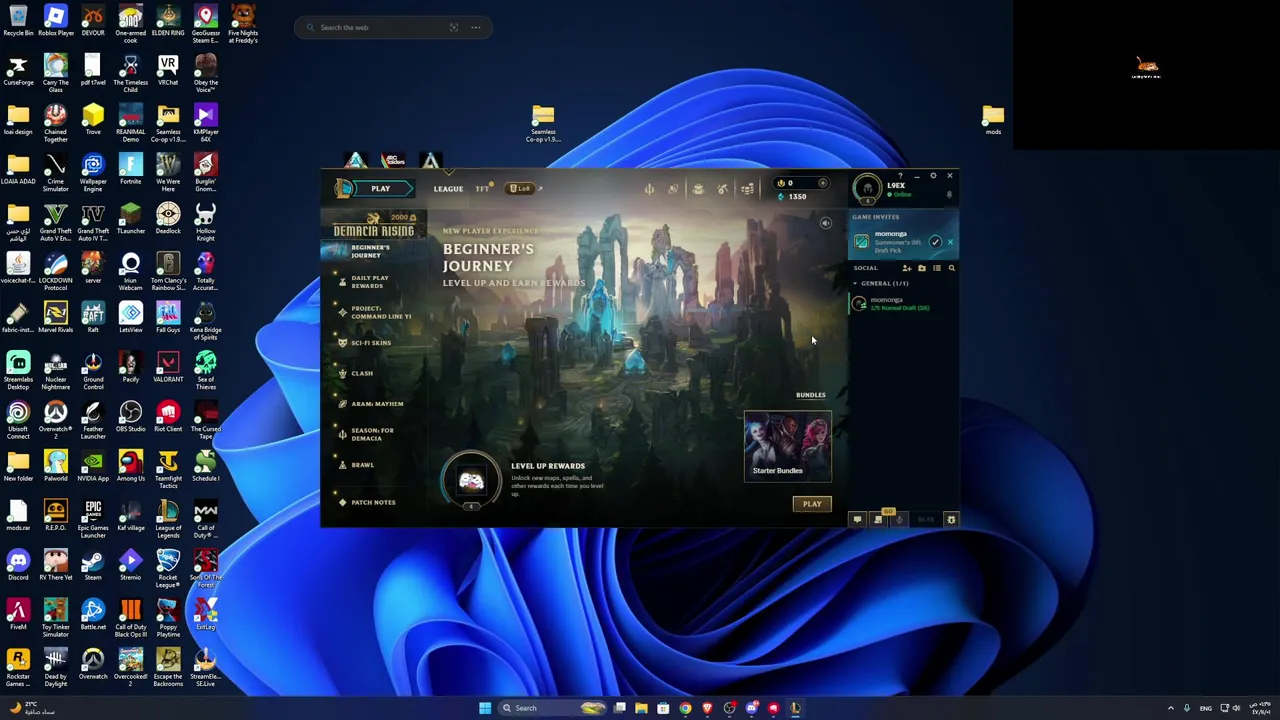Open the Demacia Rising banner
Viewport: 1280px width, 720px height.
pos(373,226)
